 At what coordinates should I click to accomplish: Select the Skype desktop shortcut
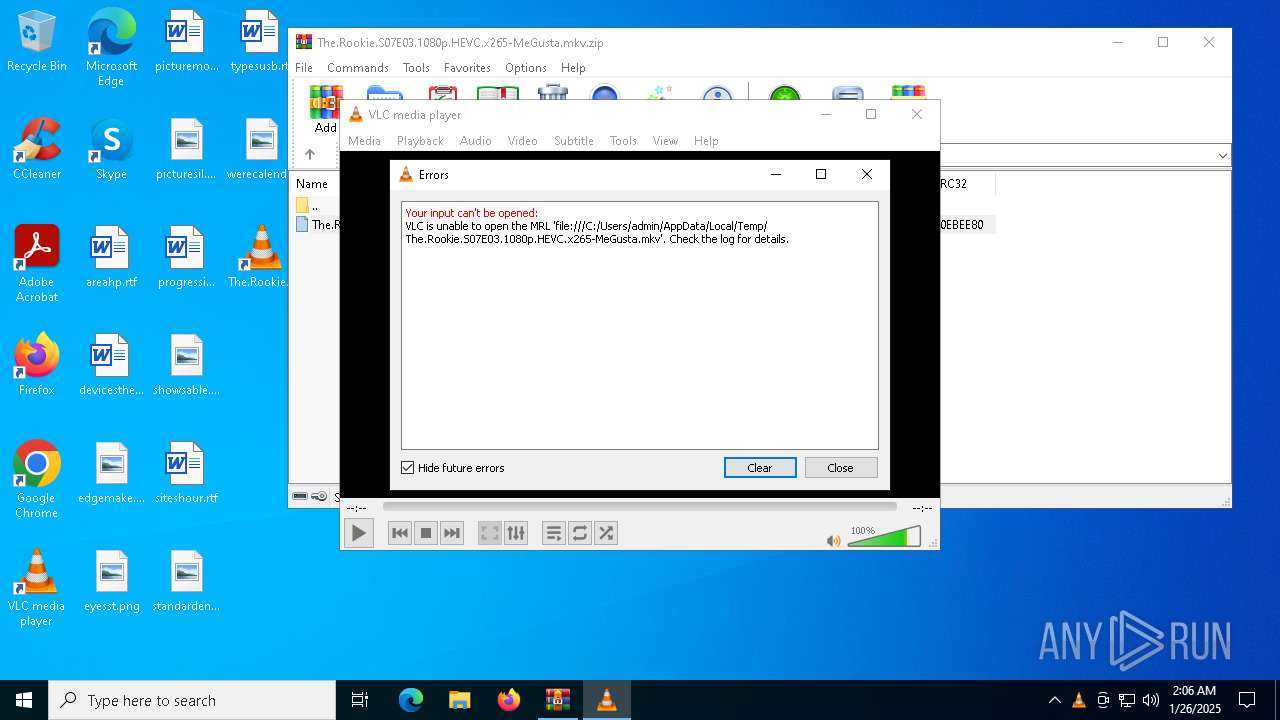pos(111,149)
